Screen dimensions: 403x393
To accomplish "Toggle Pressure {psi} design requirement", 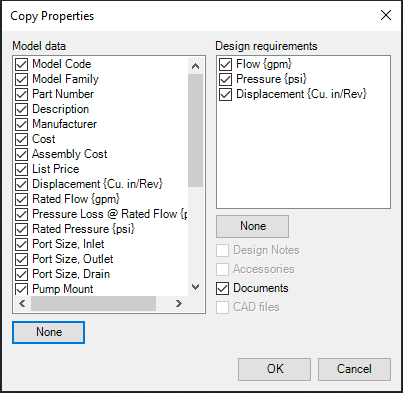I will pos(225,79).
